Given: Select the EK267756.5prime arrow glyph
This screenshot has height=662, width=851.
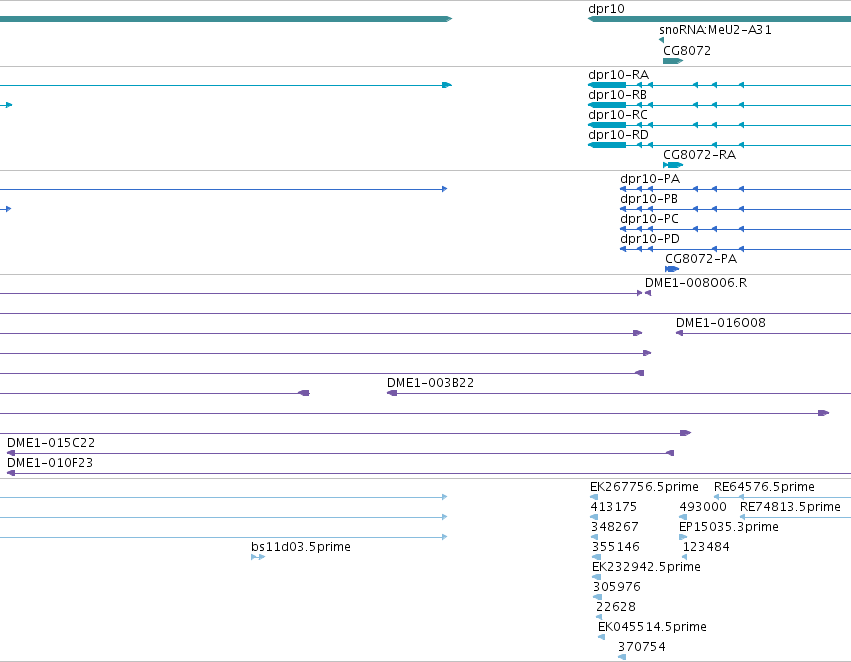Looking at the screenshot, I should click(x=594, y=497).
